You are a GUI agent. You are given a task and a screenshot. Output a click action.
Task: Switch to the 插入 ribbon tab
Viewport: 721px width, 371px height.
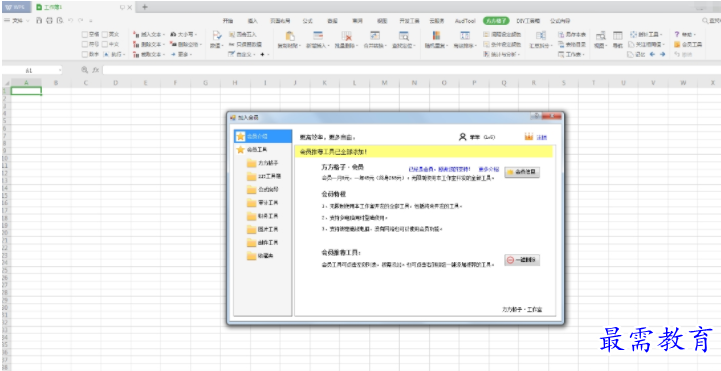pyautogui.click(x=252, y=21)
